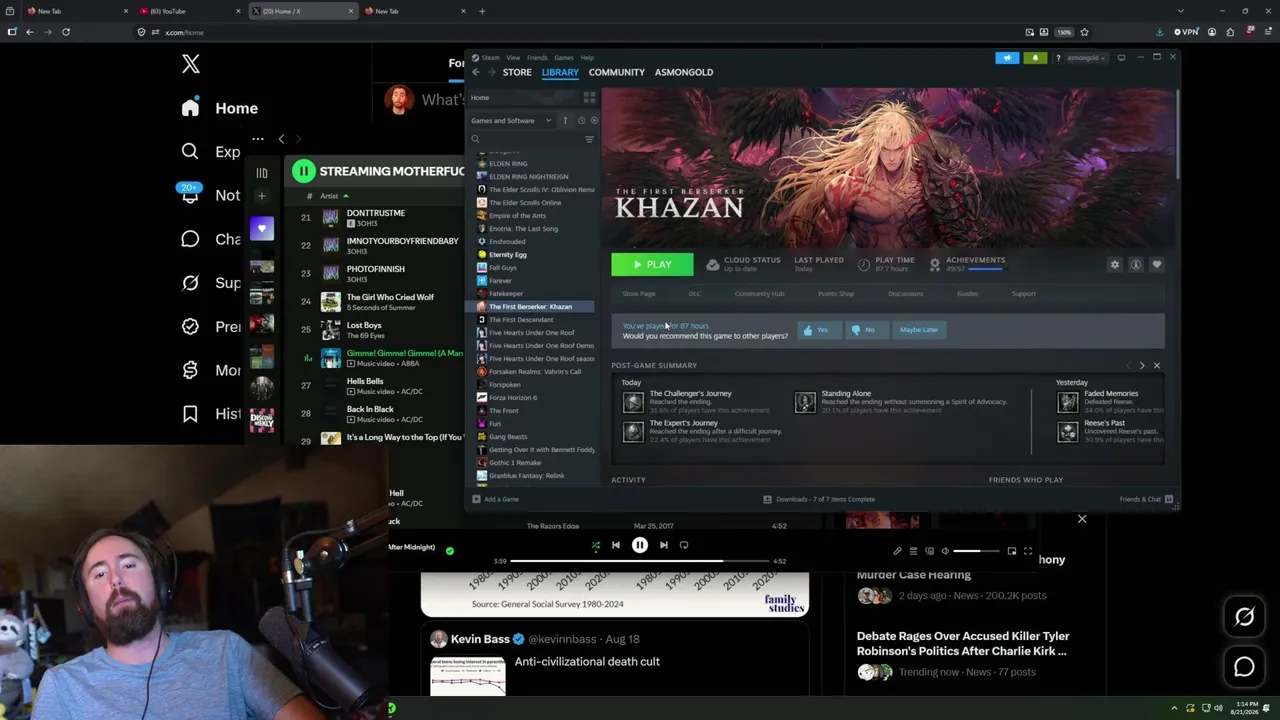Screen dimensions: 1280x720
Task: Create new playlist plus icon in Spotify
Action: pyautogui.click(x=262, y=196)
